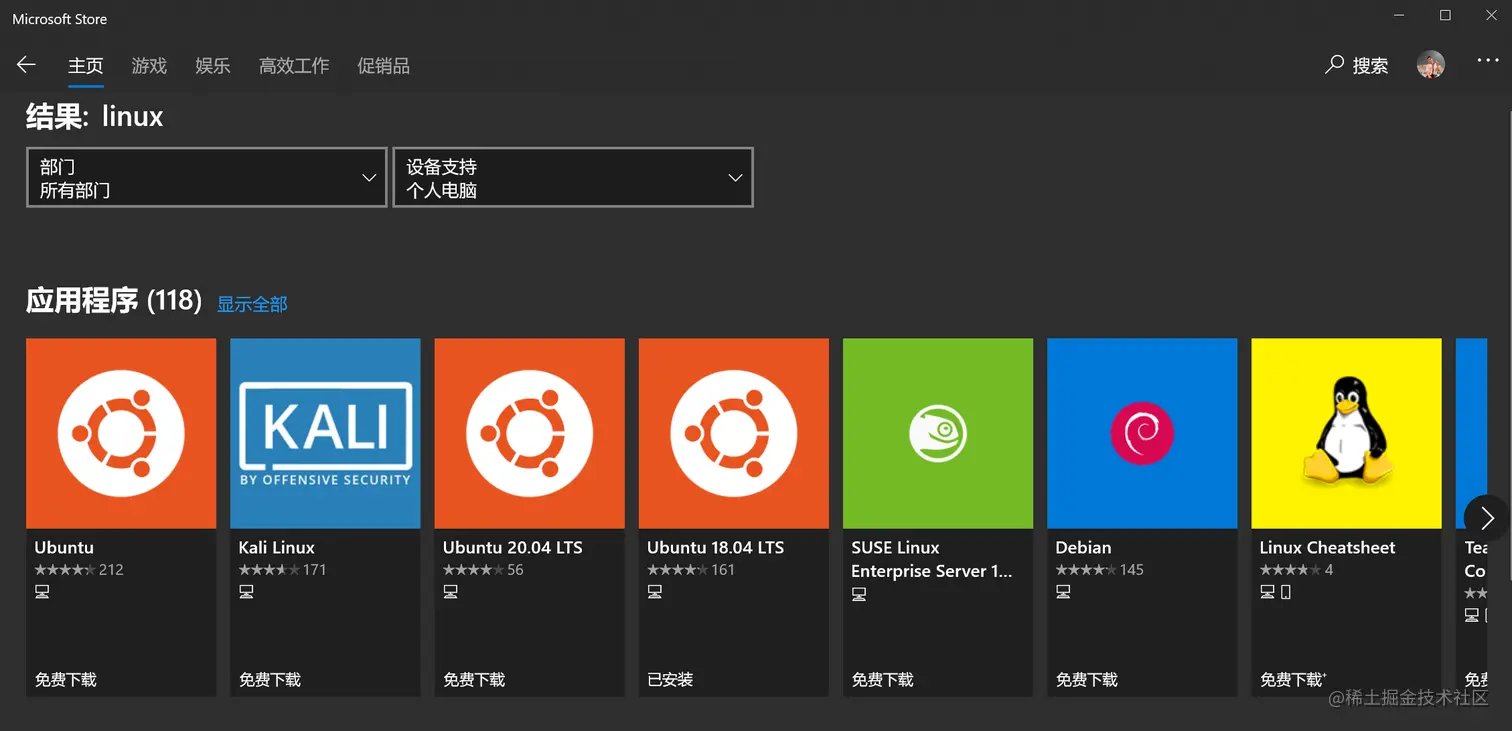Select 免费下载 under Ubuntu
Viewport: 1512px width, 731px height.
66,680
